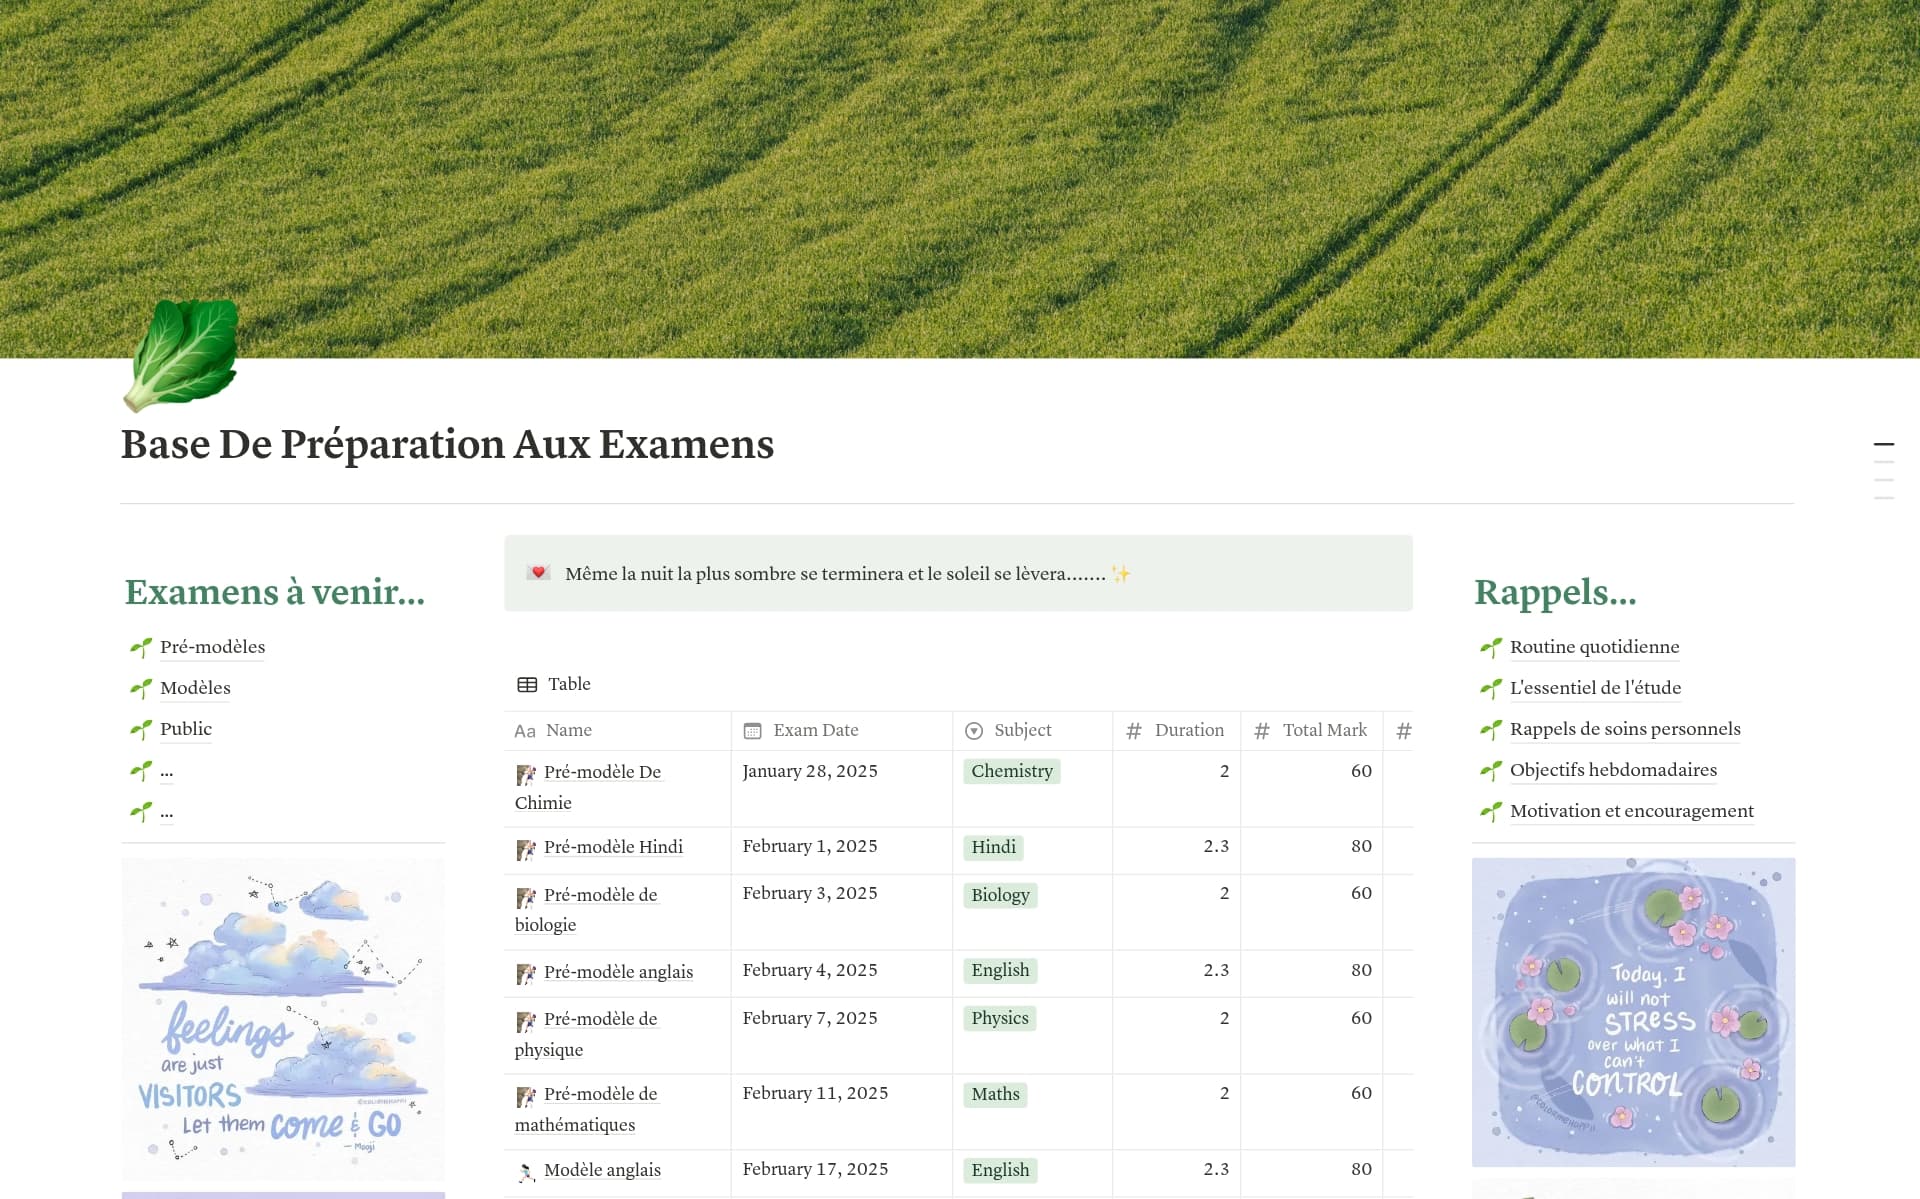Open the Name column header menu
The height and width of the screenshot is (1199, 1920).
point(568,731)
